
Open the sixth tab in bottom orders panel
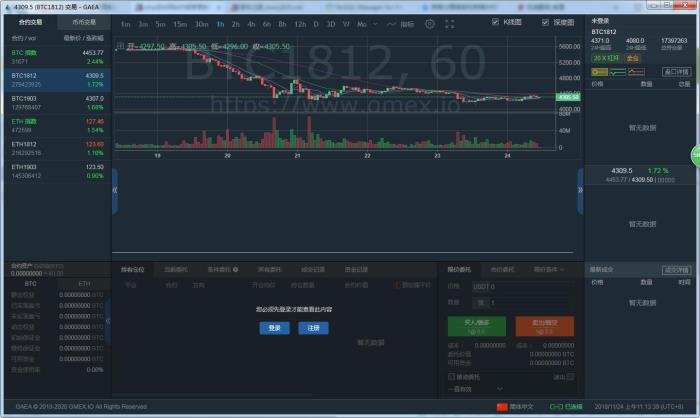click(x=356, y=269)
